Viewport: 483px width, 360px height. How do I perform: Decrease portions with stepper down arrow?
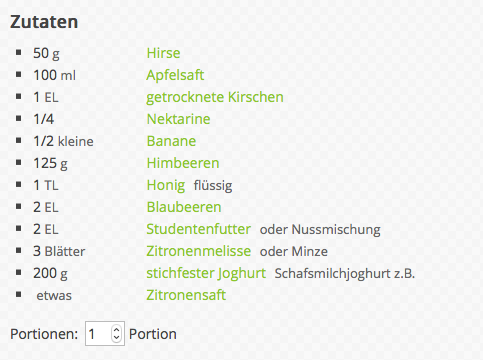[116, 337]
